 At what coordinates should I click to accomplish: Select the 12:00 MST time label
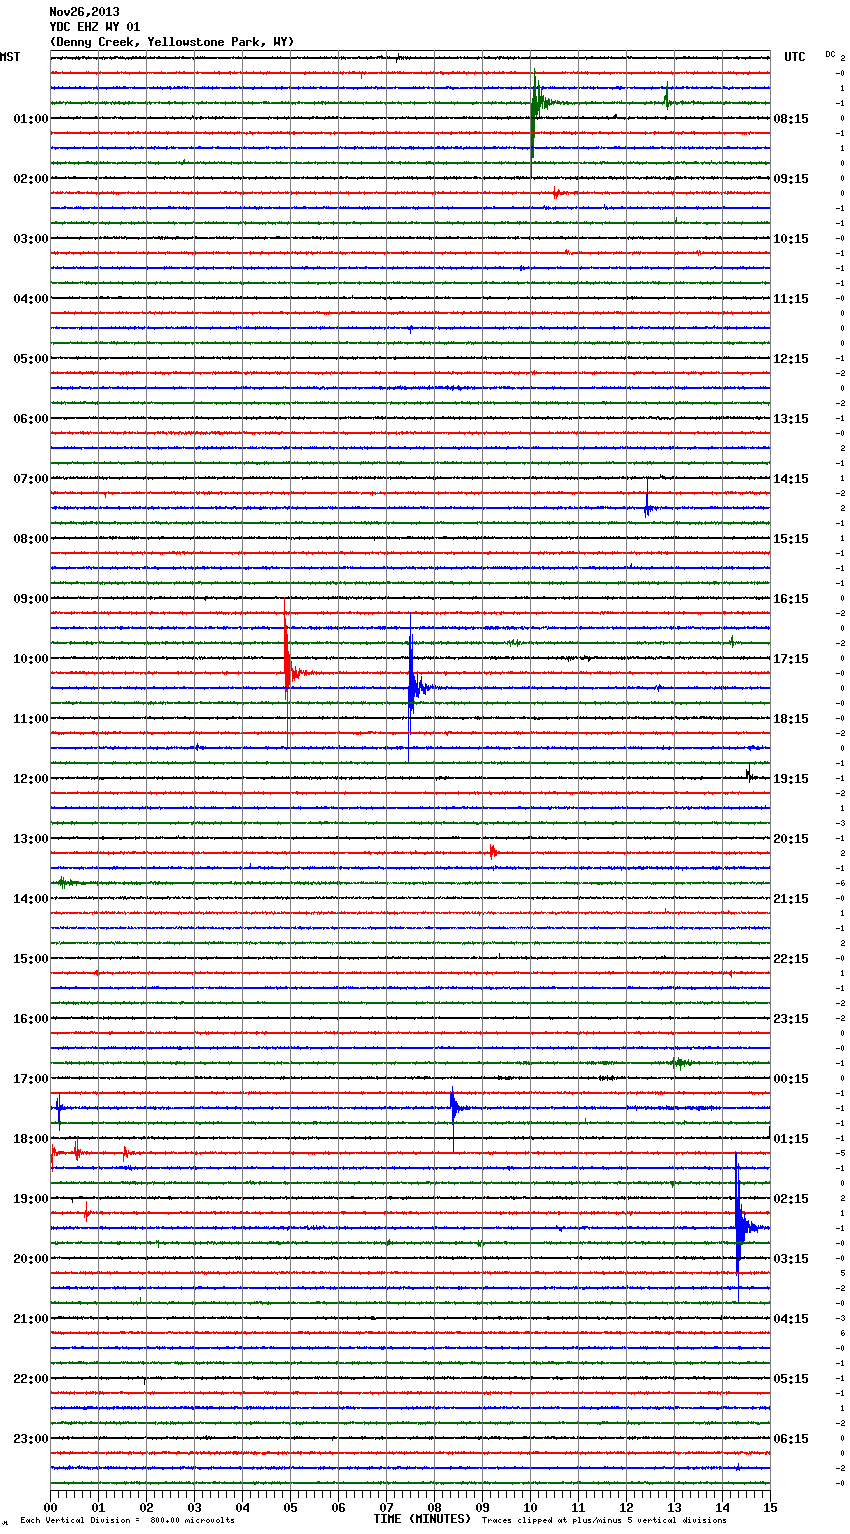(31, 779)
